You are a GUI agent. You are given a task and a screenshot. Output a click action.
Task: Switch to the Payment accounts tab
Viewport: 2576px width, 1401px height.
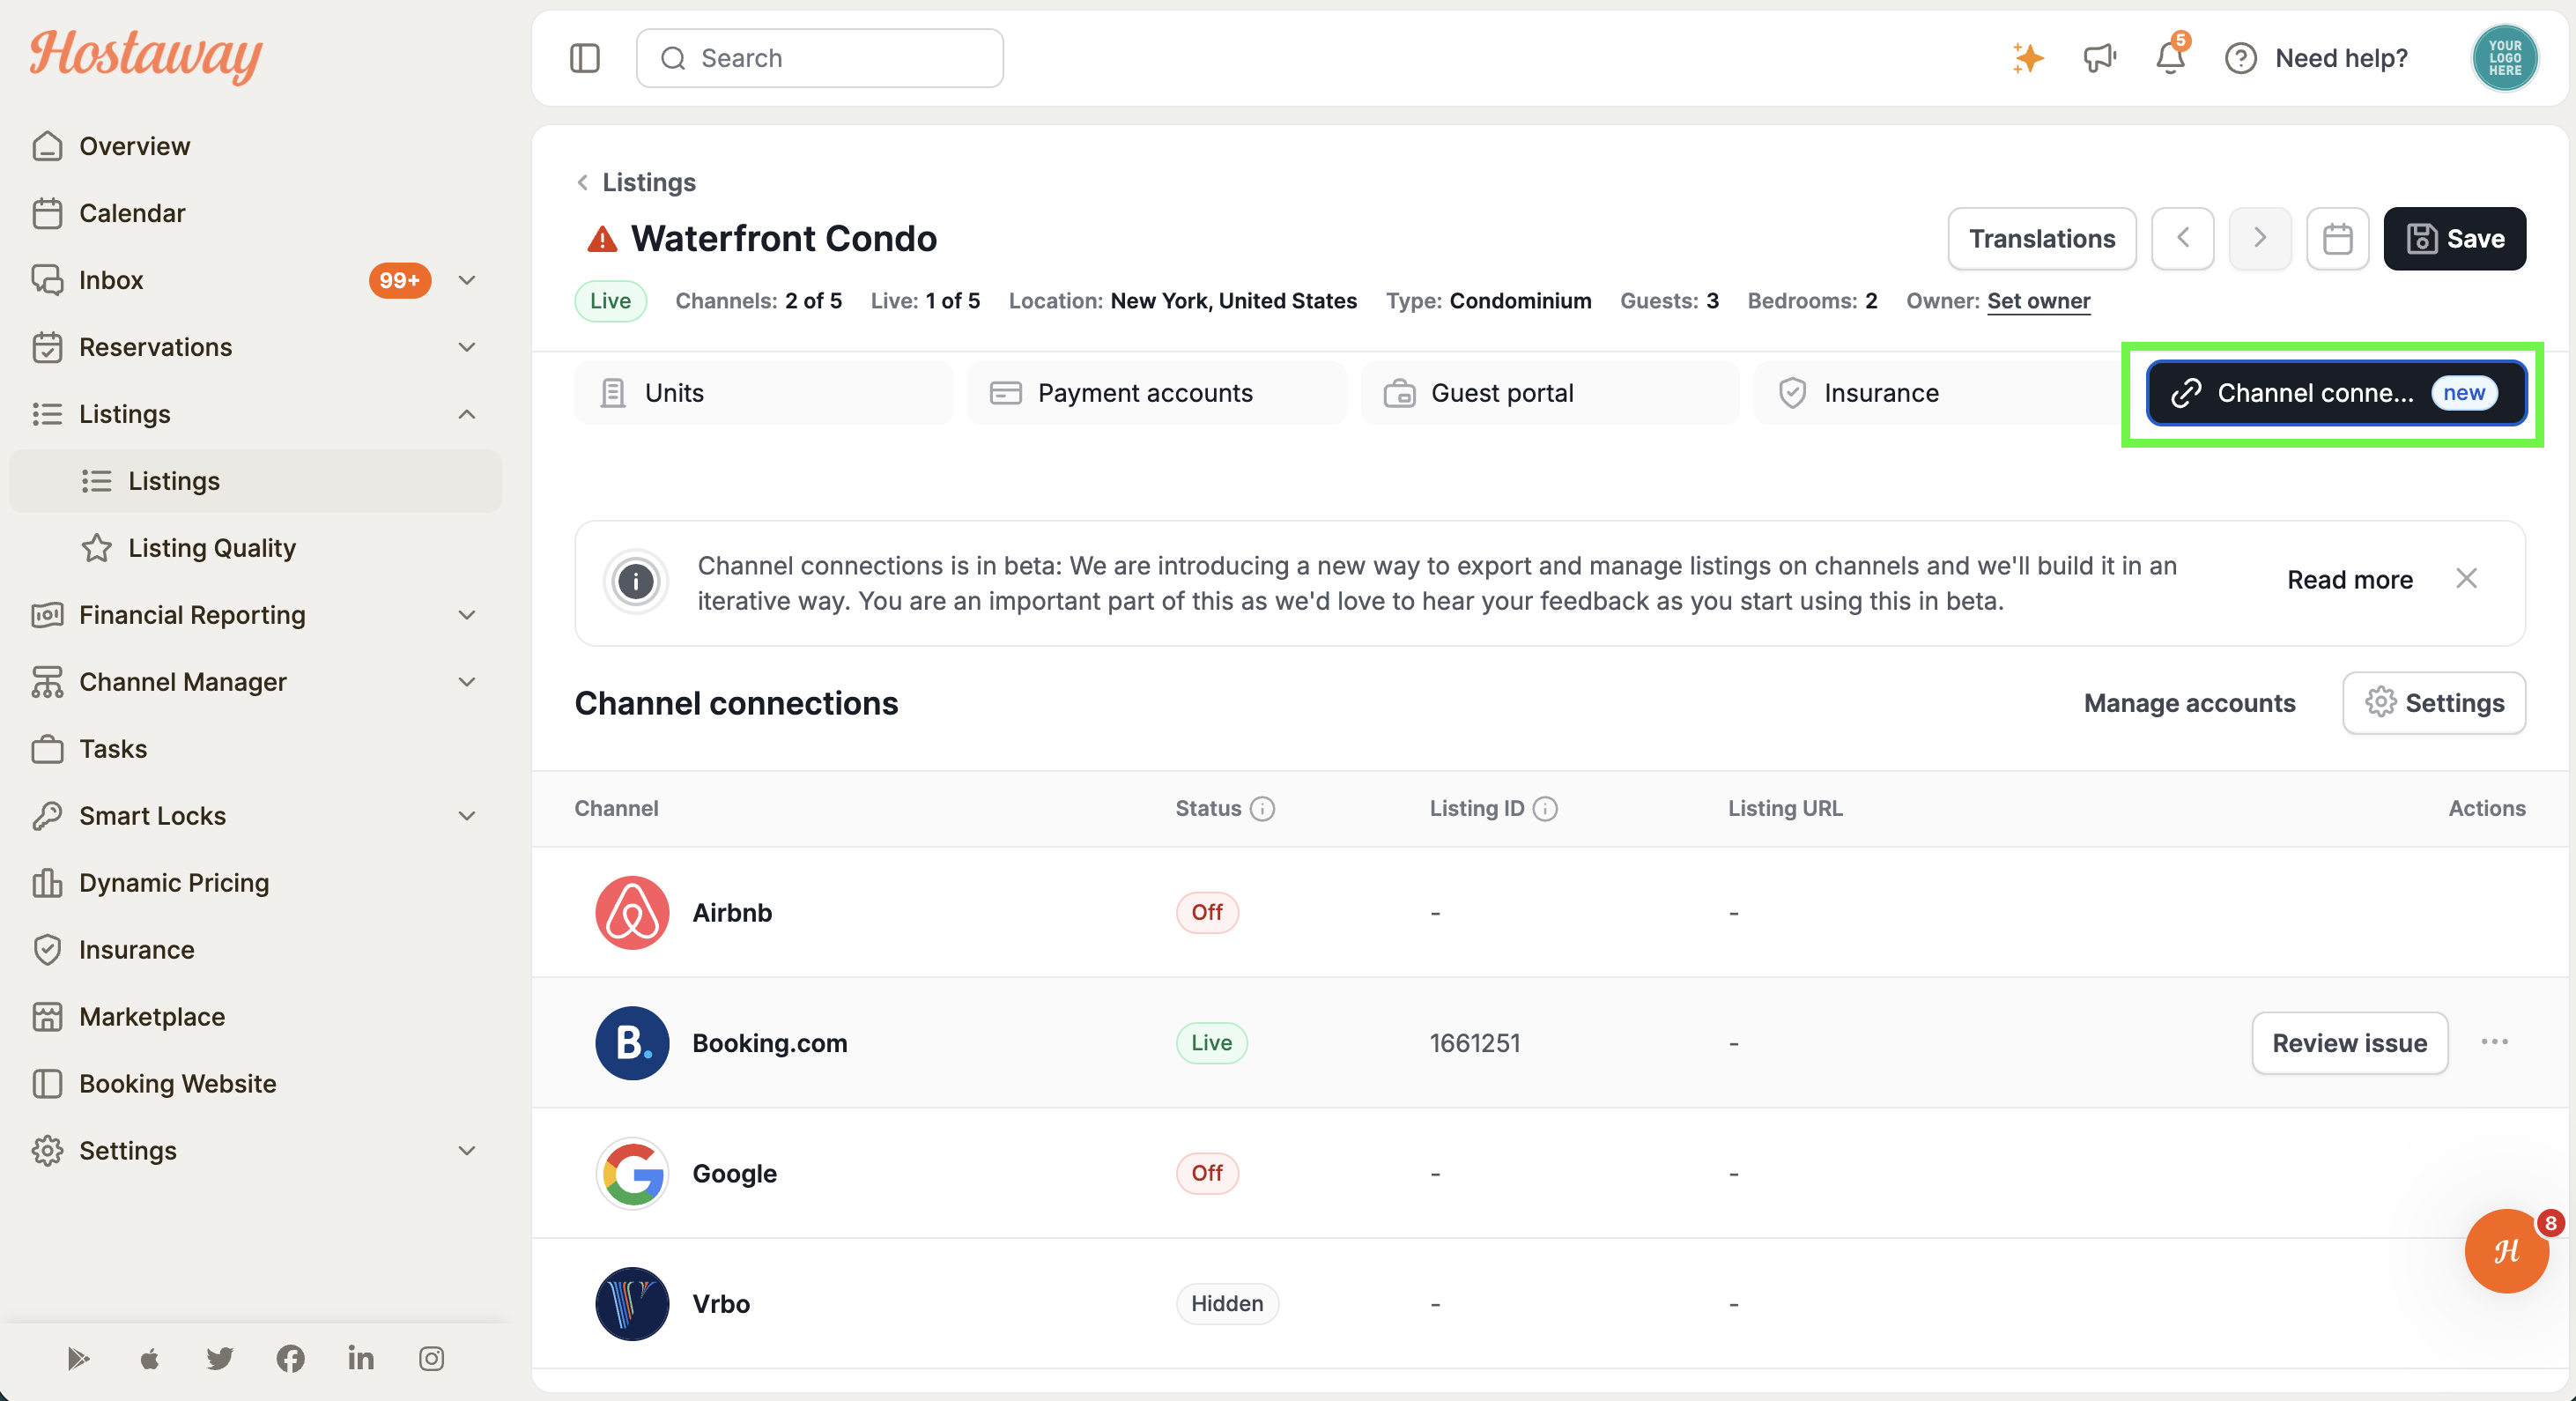click(1156, 393)
